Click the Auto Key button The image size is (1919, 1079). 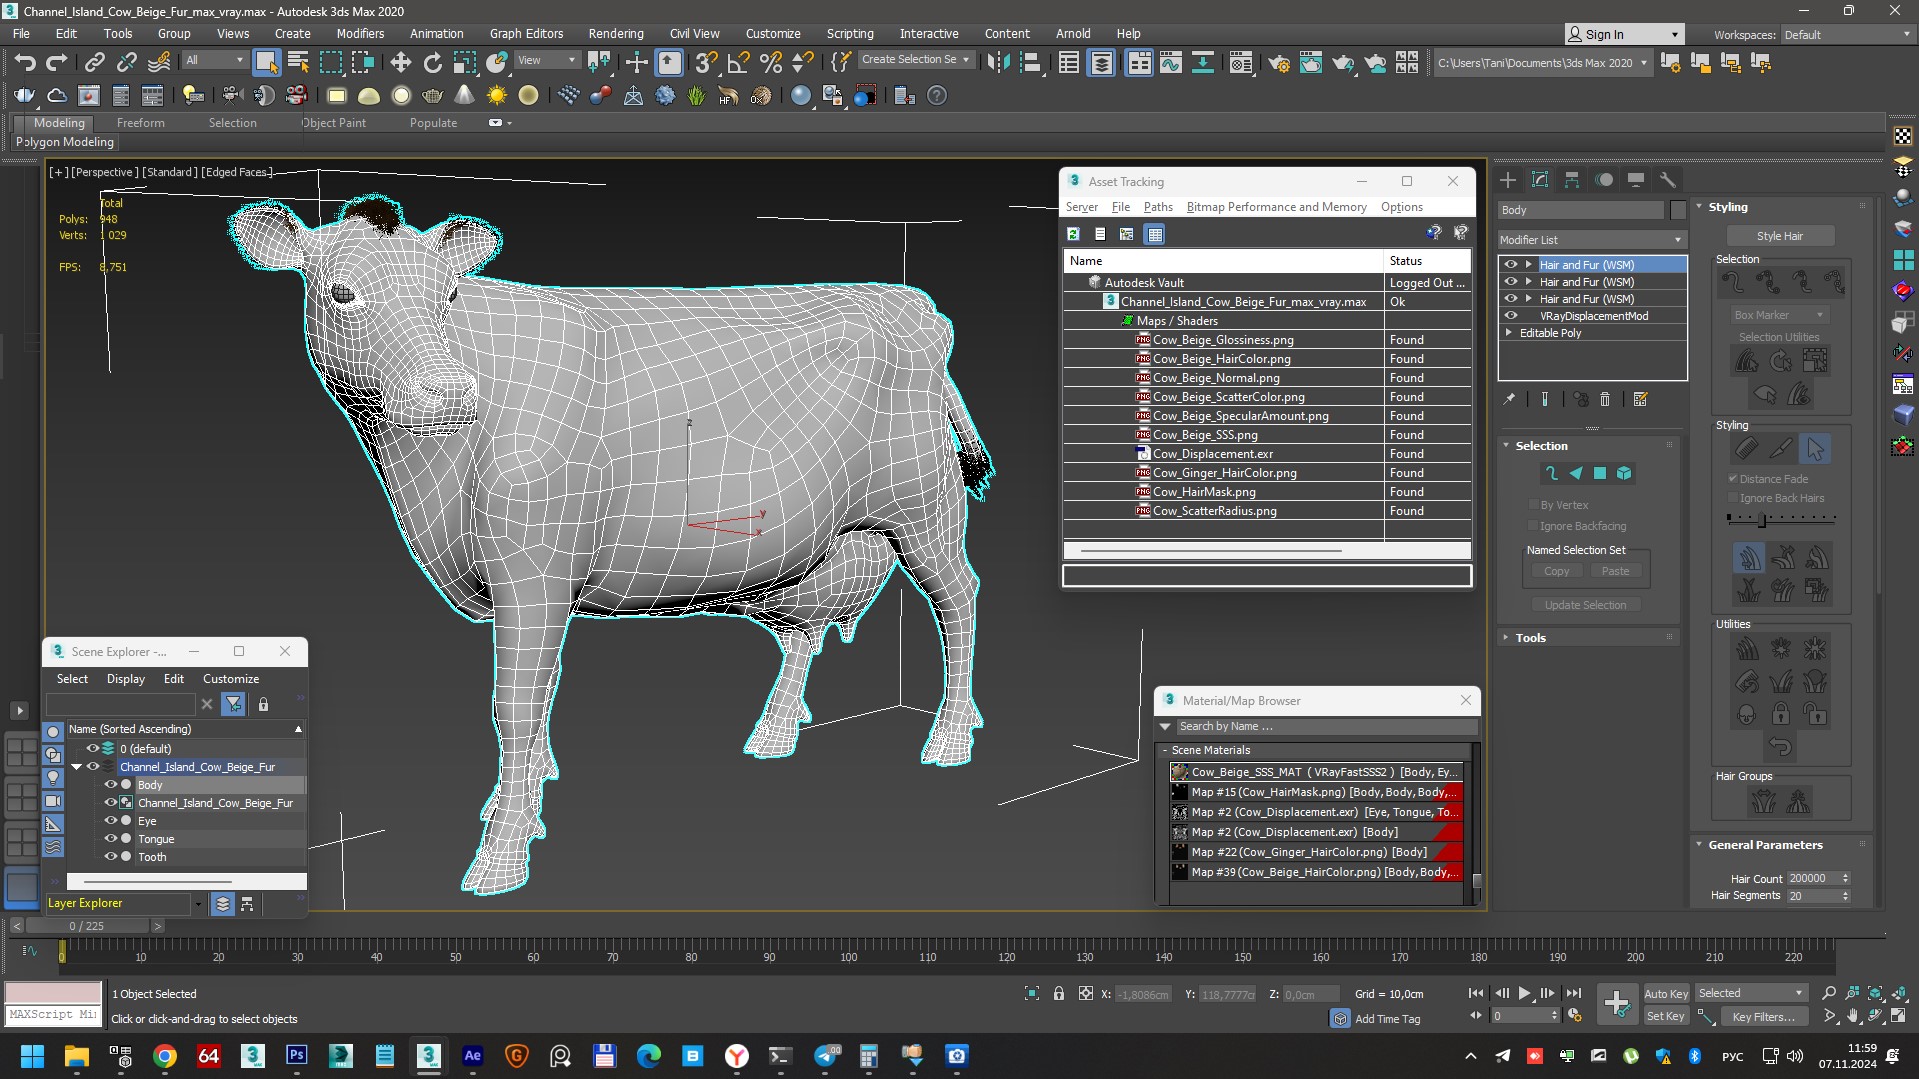[1666, 993]
